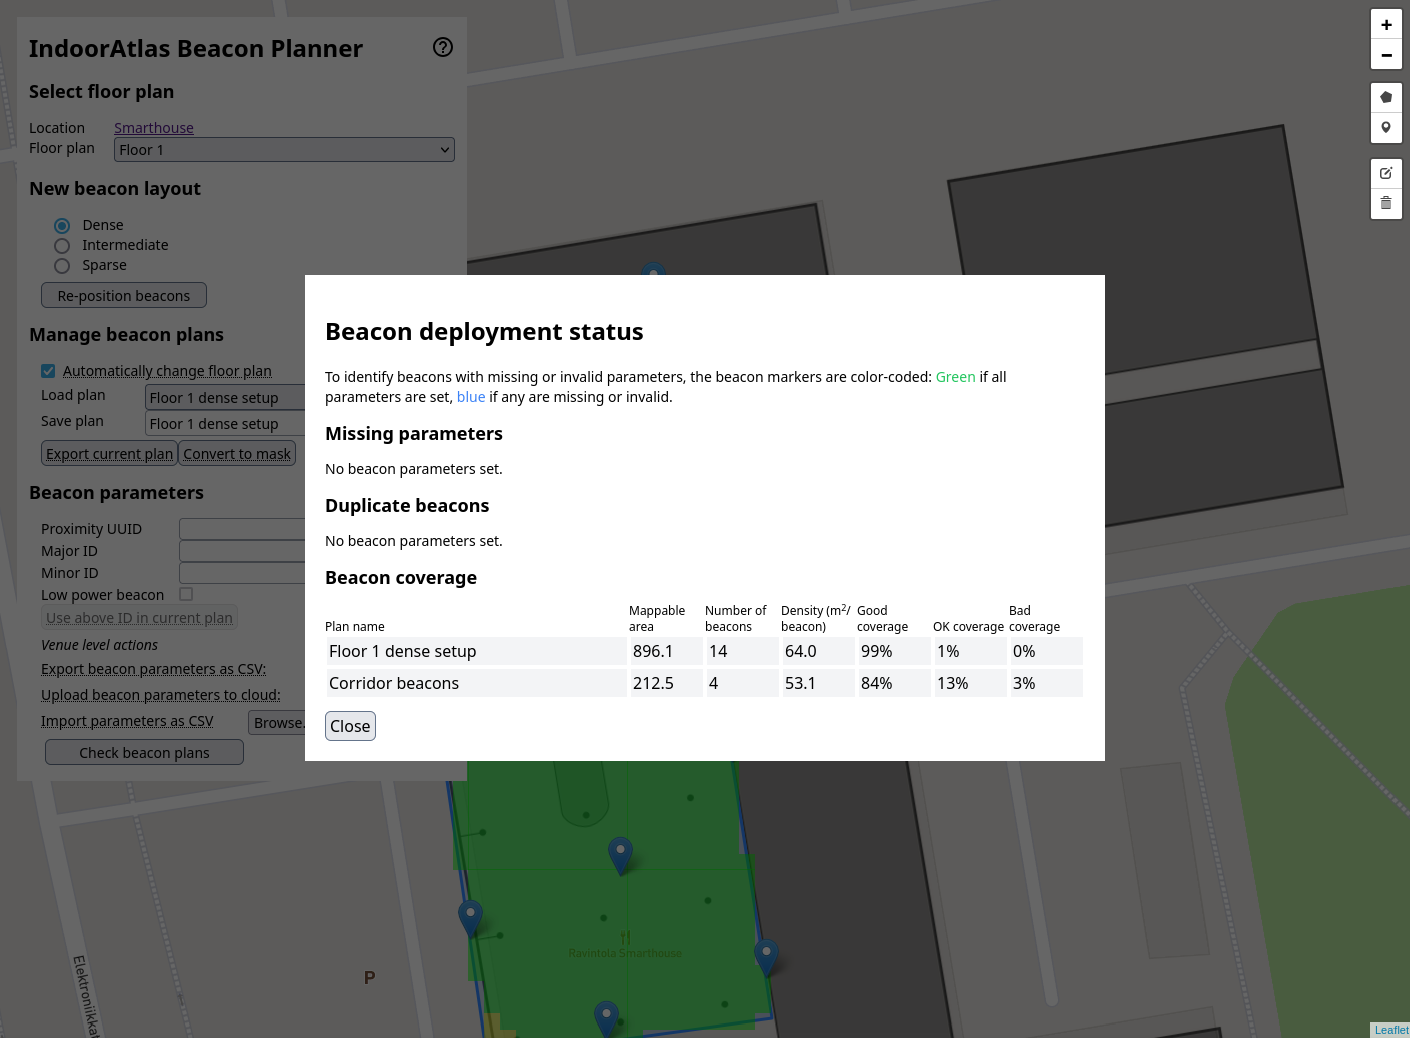Viewport: 1410px width, 1038px height.
Task: Click the '13%' OK coverage value
Action: pos(970,683)
